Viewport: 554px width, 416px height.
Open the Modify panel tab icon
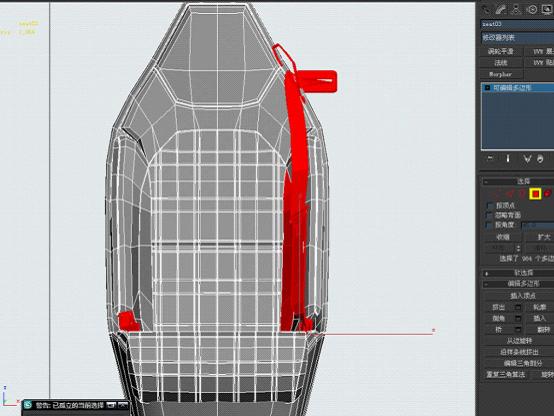tap(500, 10)
